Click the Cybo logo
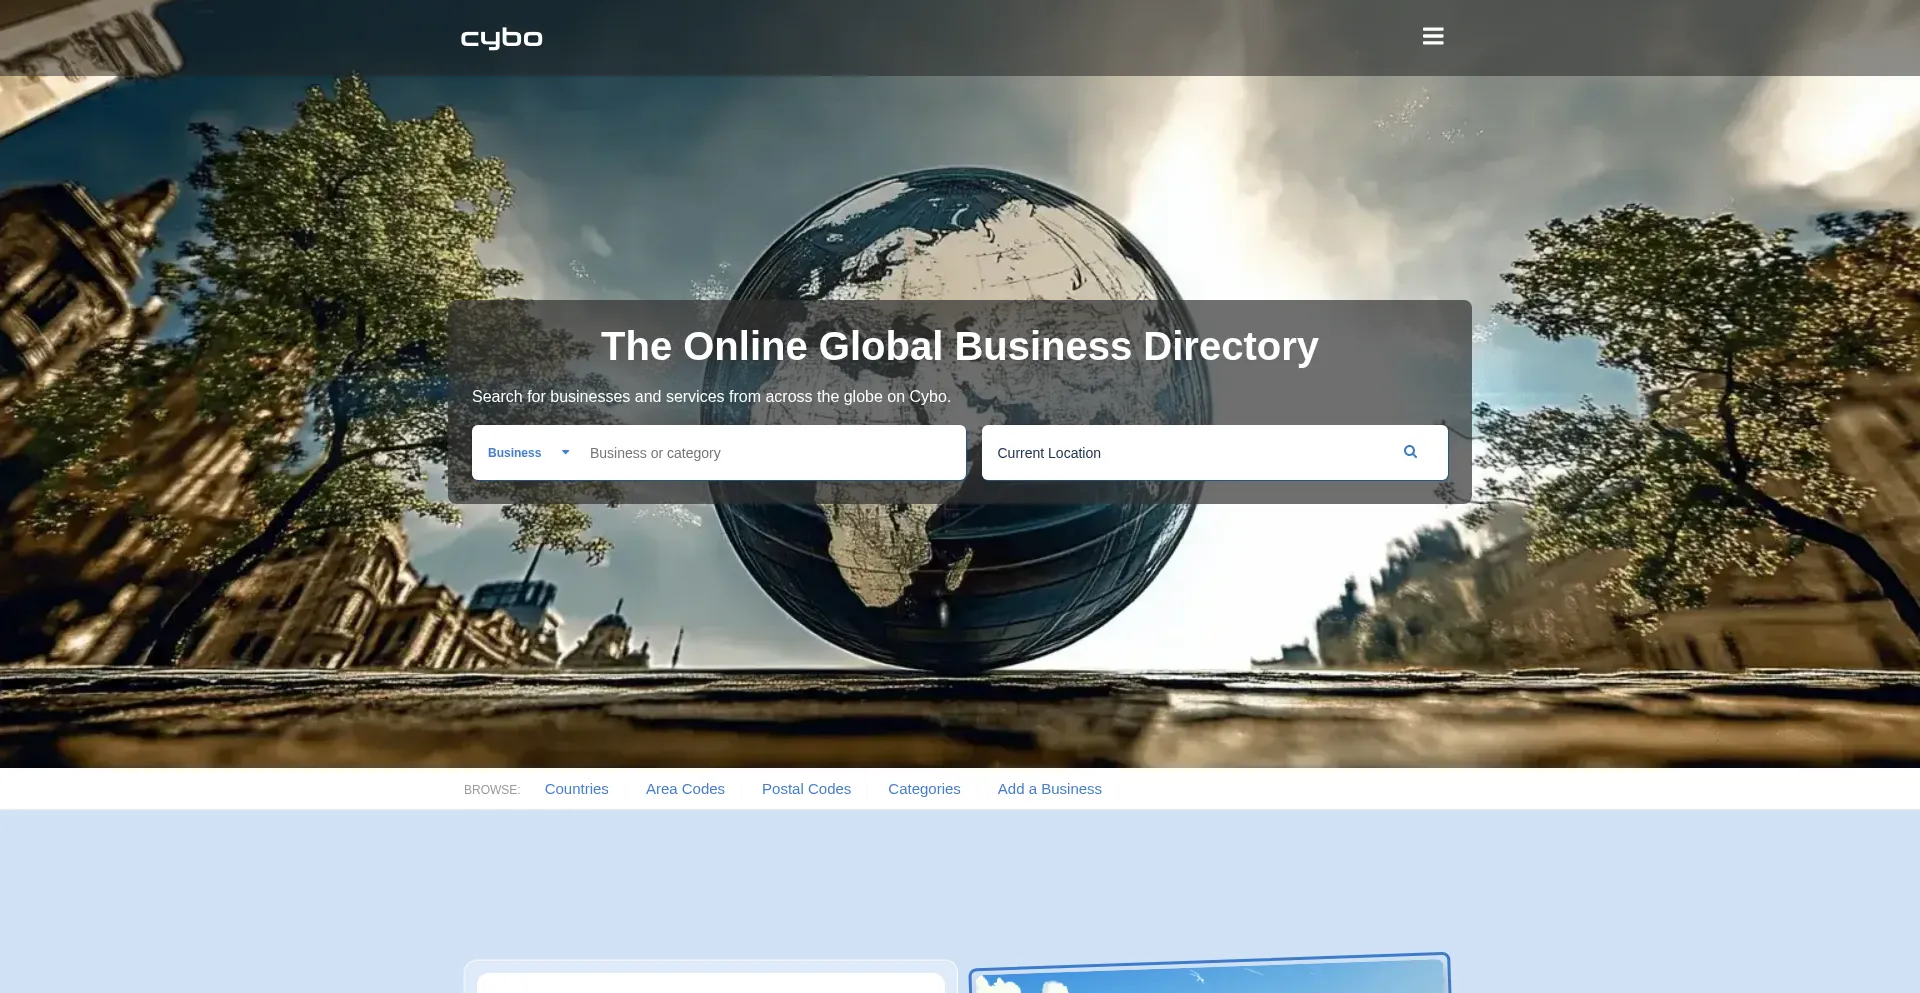The height and width of the screenshot is (993, 1920). tap(501, 38)
